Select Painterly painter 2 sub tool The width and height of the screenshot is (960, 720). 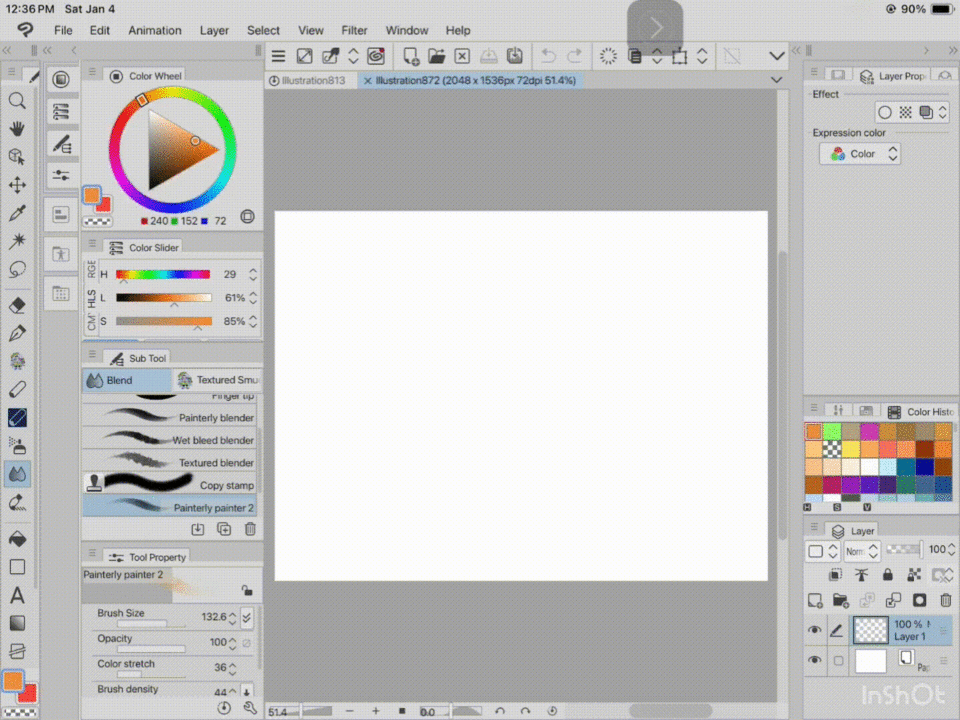click(169, 508)
